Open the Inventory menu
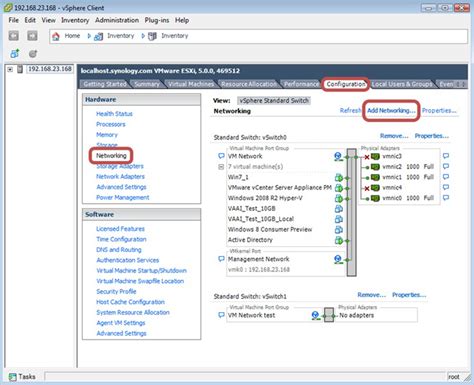 (75, 20)
